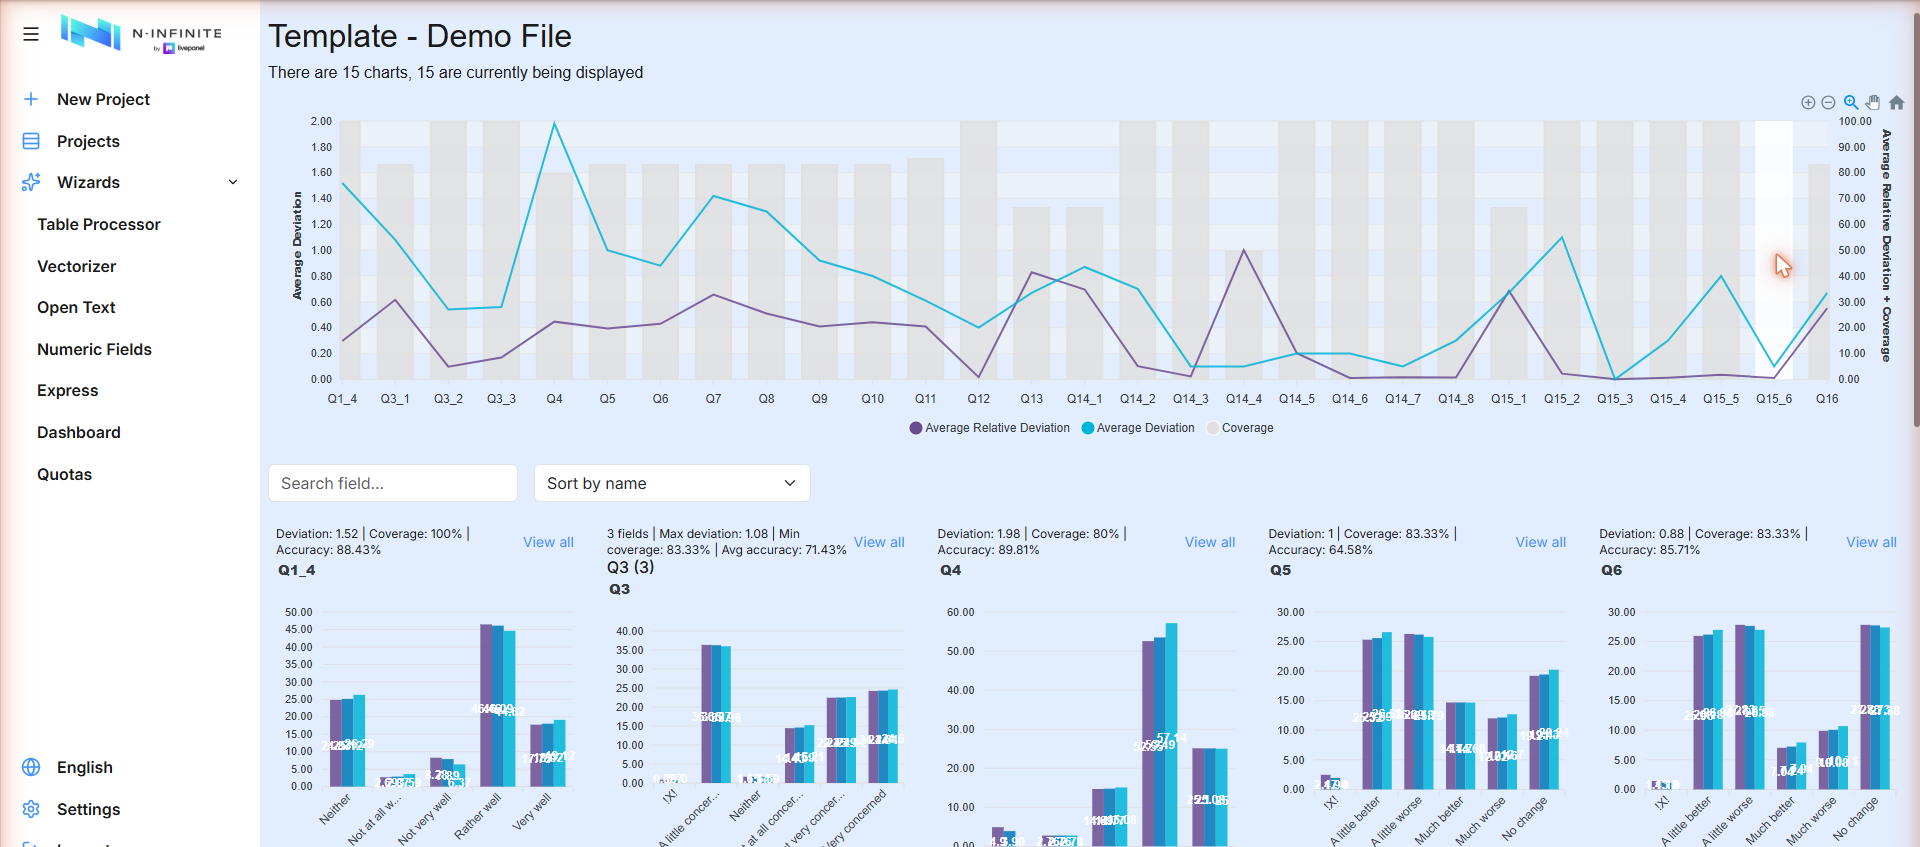1920x847 pixels.
Task: Click Average Deviation axis title
Action: pyautogui.click(x=297, y=246)
